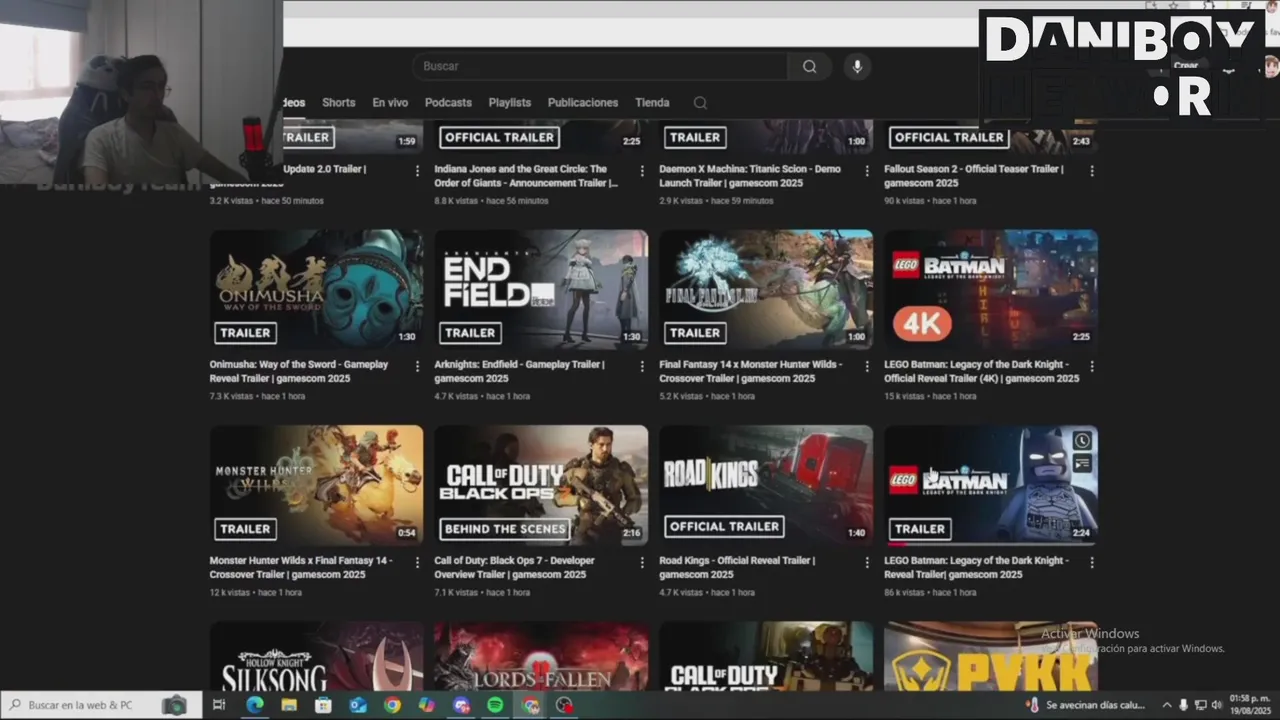Play the Lords of the Fallen thumbnail
The image size is (1280, 720).
(541, 656)
